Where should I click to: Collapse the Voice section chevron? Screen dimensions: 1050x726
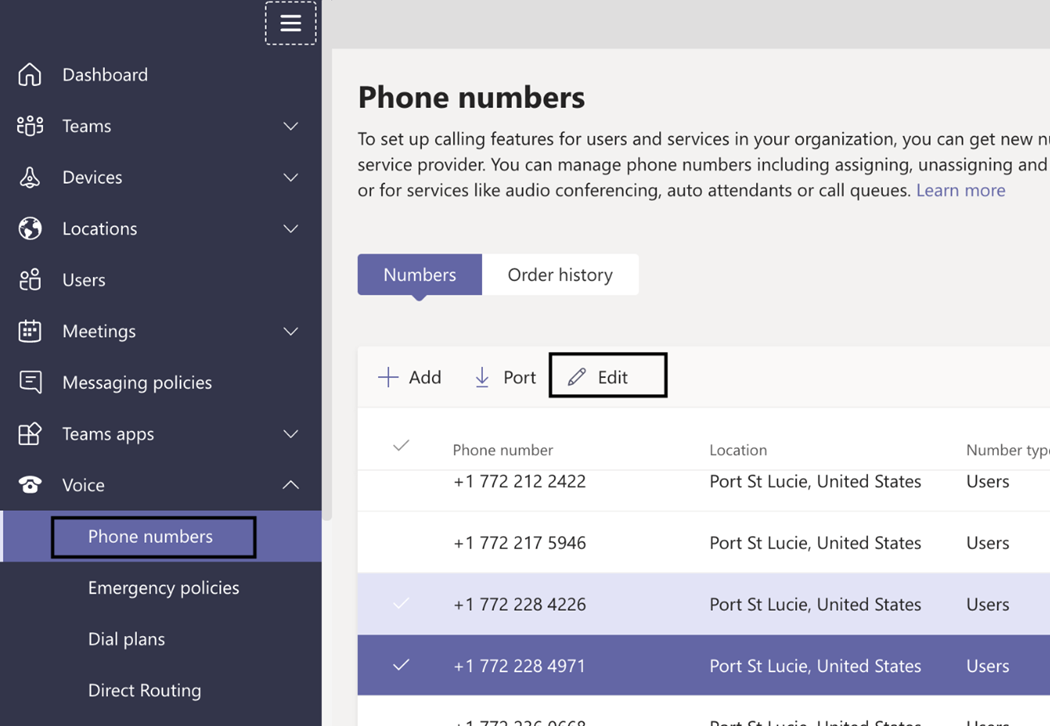point(290,485)
